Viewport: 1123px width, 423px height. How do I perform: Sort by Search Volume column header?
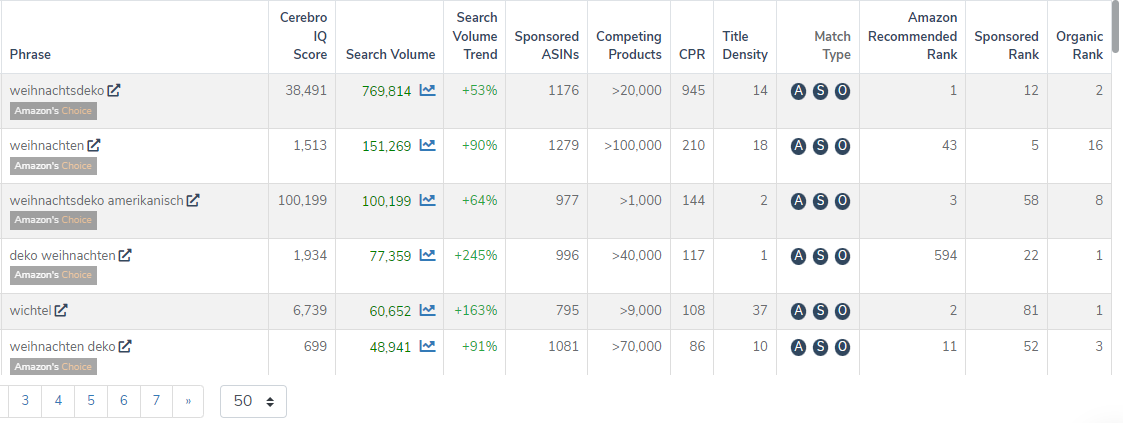[390, 54]
